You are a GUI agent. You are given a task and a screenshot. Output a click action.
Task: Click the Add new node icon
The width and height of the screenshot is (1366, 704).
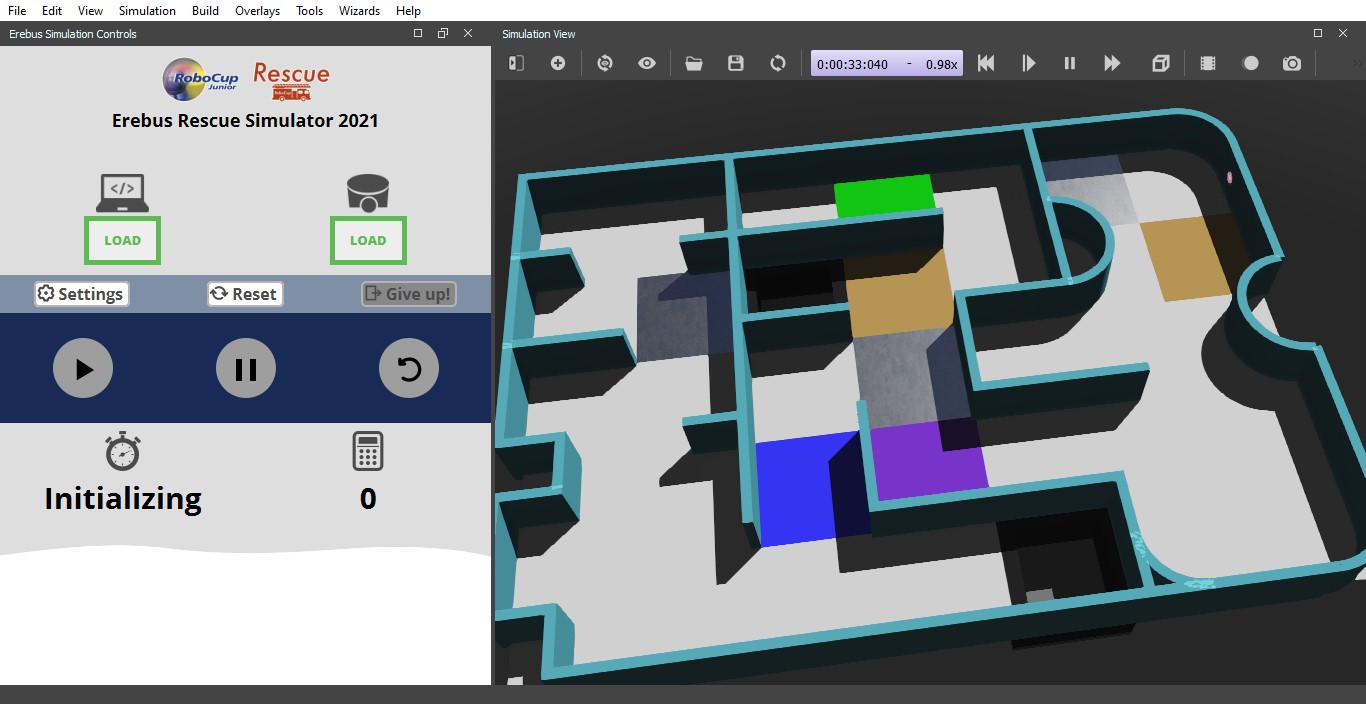pyautogui.click(x=558, y=63)
